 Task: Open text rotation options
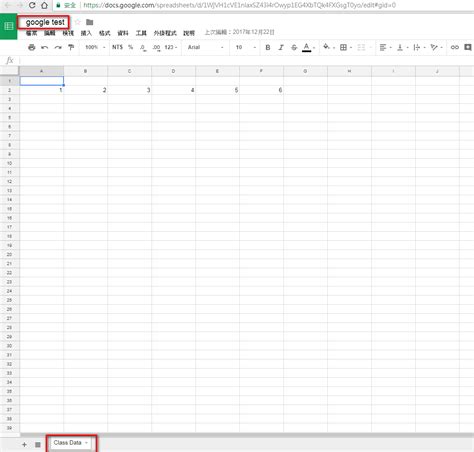coord(436,47)
